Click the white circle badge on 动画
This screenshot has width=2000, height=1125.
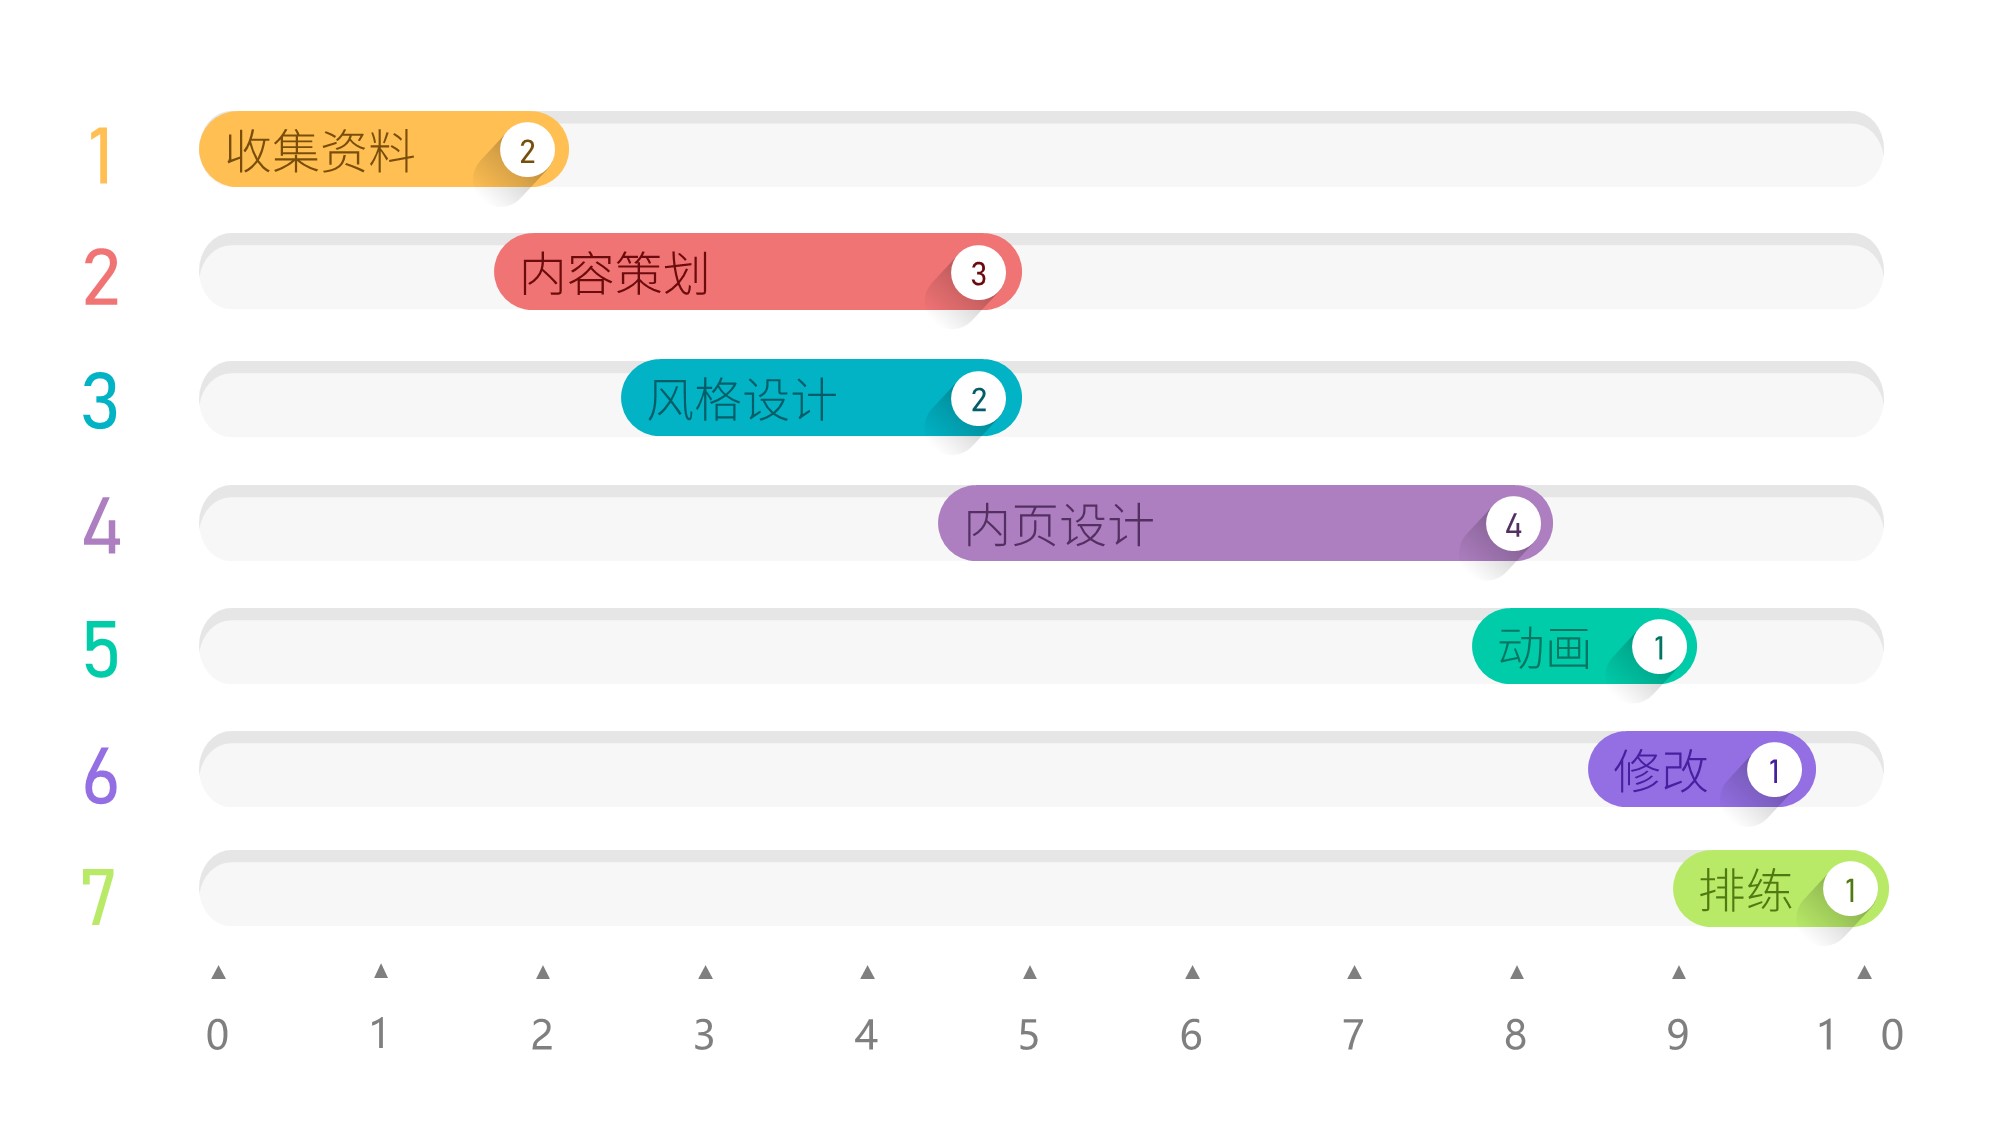tap(1659, 648)
